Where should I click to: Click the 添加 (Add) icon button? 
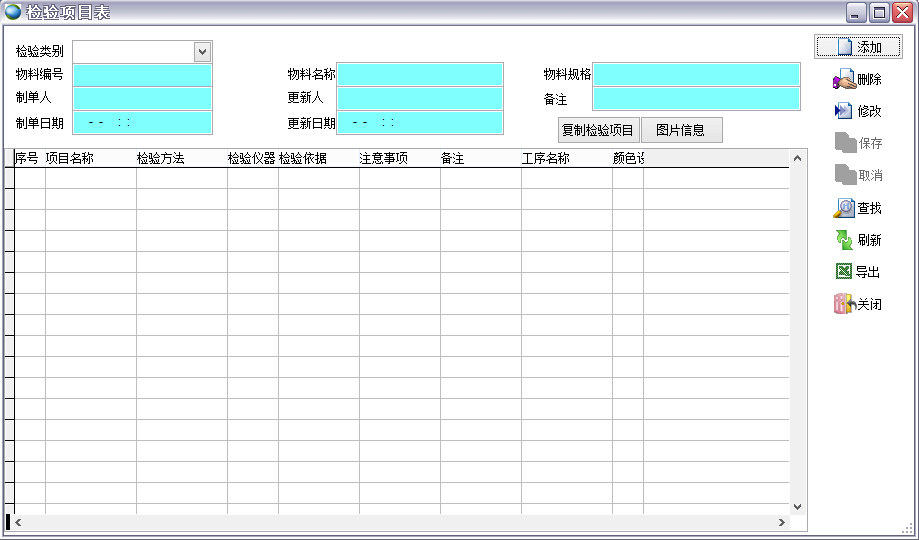(x=858, y=47)
